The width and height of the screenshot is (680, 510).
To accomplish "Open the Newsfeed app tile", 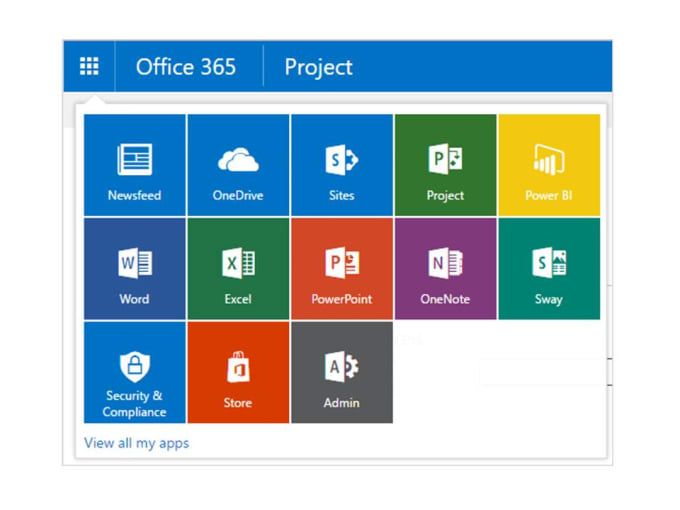I will pos(135,165).
